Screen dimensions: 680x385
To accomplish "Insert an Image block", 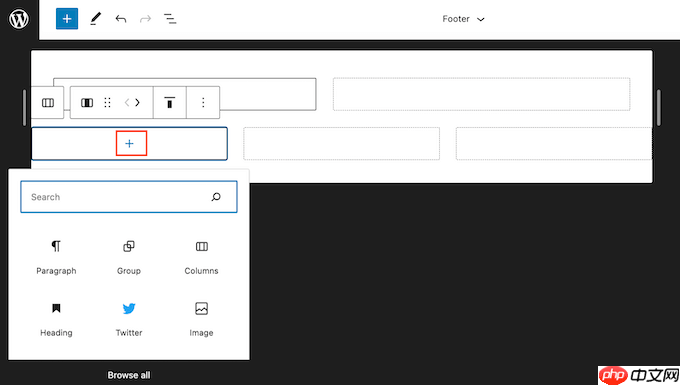I will coord(201,320).
